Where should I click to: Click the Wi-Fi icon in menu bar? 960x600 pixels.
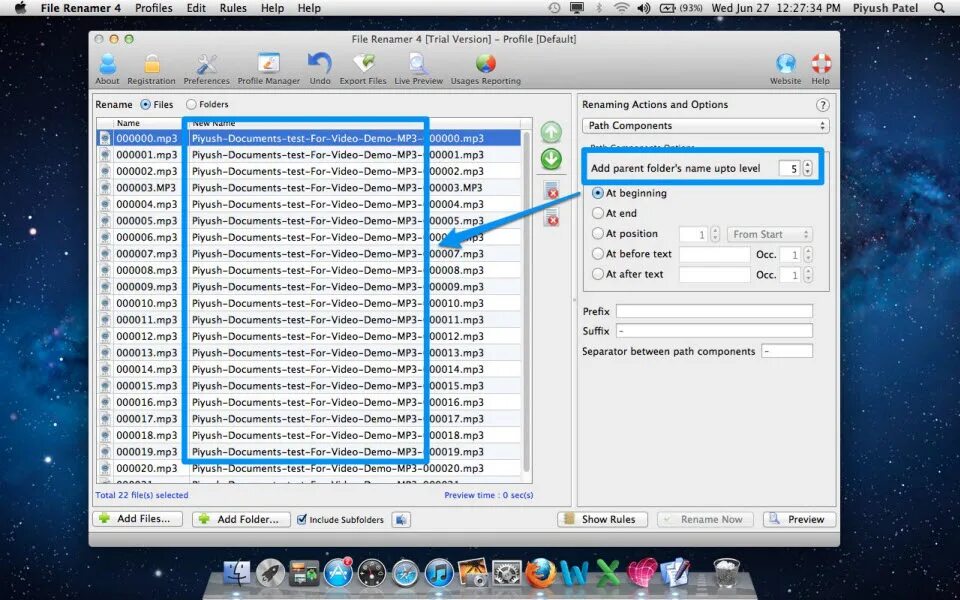(x=621, y=8)
